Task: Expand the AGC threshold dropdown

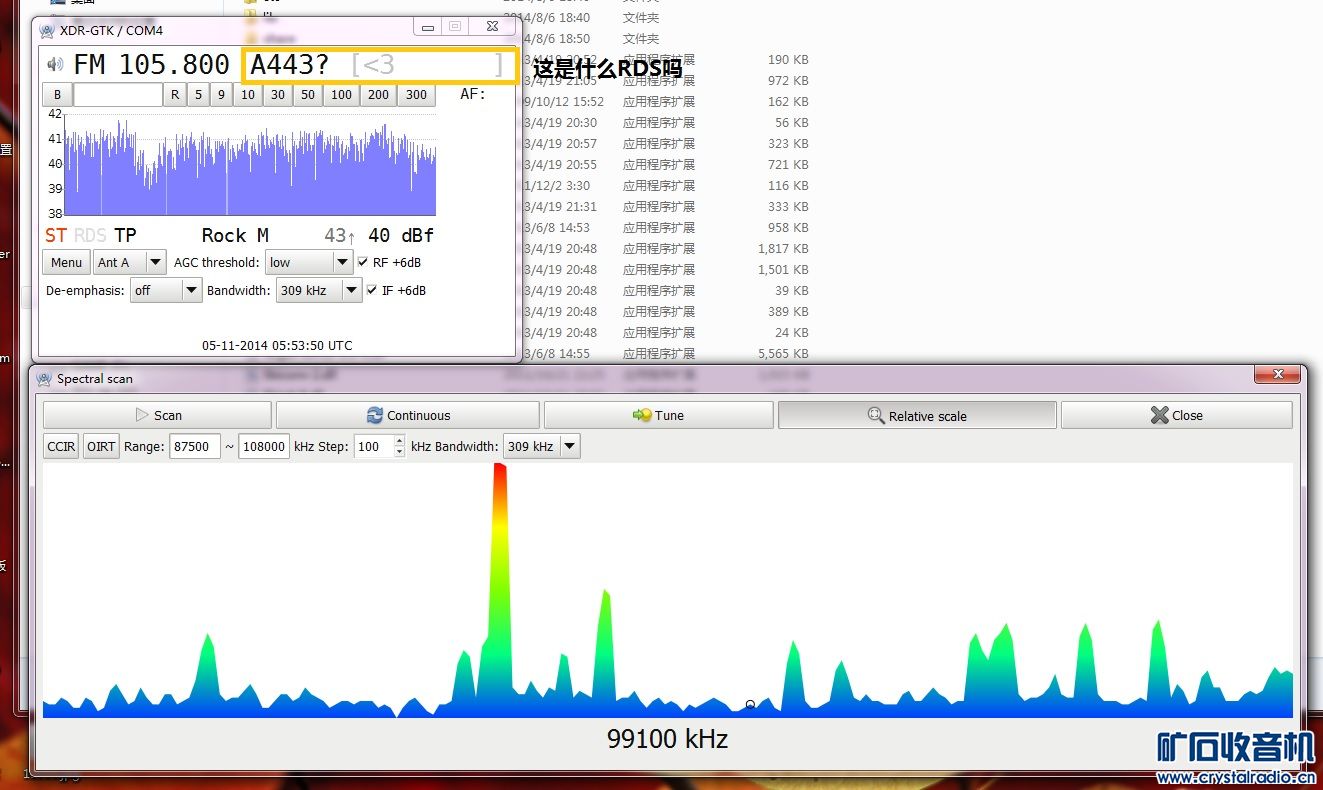Action: point(308,262)
